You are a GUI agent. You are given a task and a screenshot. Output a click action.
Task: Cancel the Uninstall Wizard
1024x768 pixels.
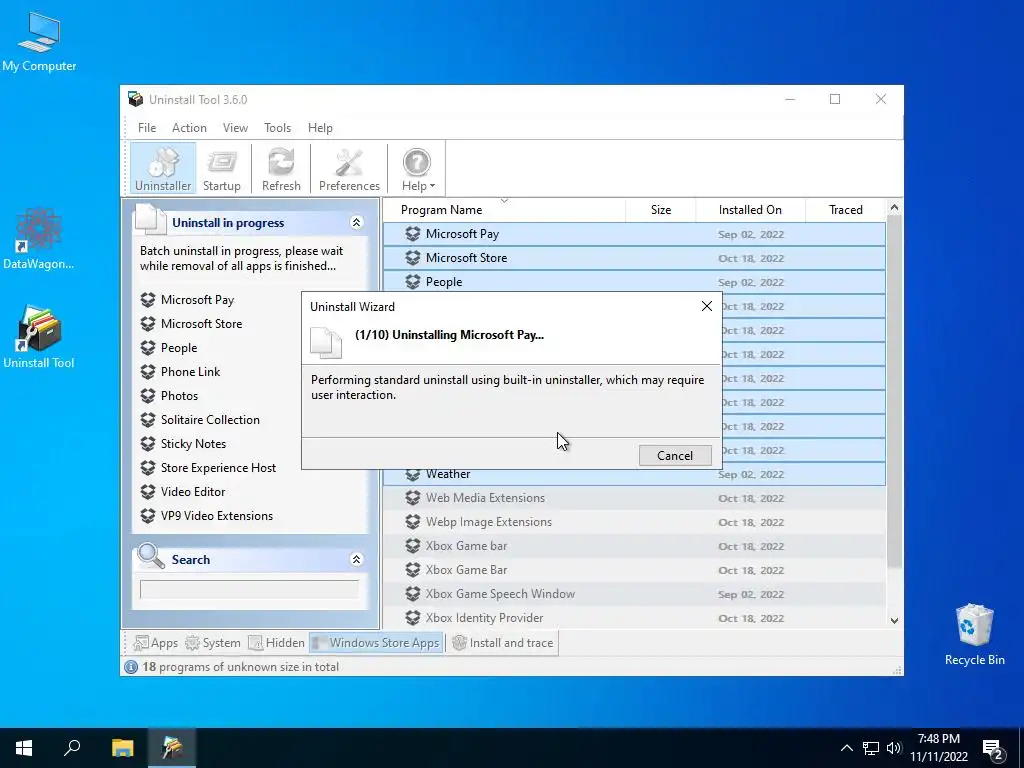(x=675, y=455)
